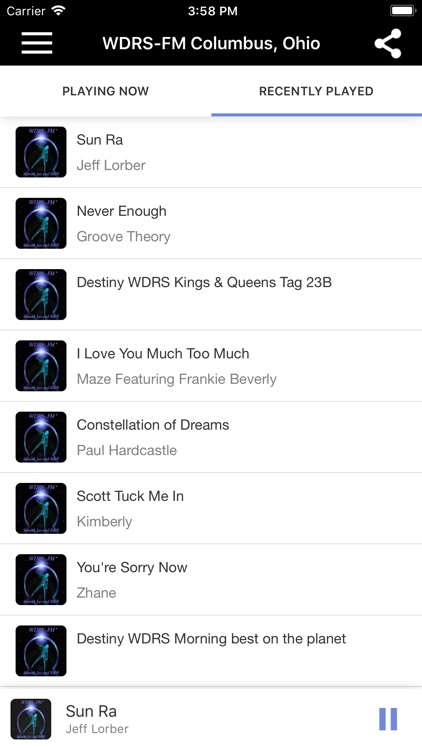Screen dimensions: 422x750
Task: Choose Destiny WDRS Kings & Queens Tag 23B
Action: click(x=211, y=295)
